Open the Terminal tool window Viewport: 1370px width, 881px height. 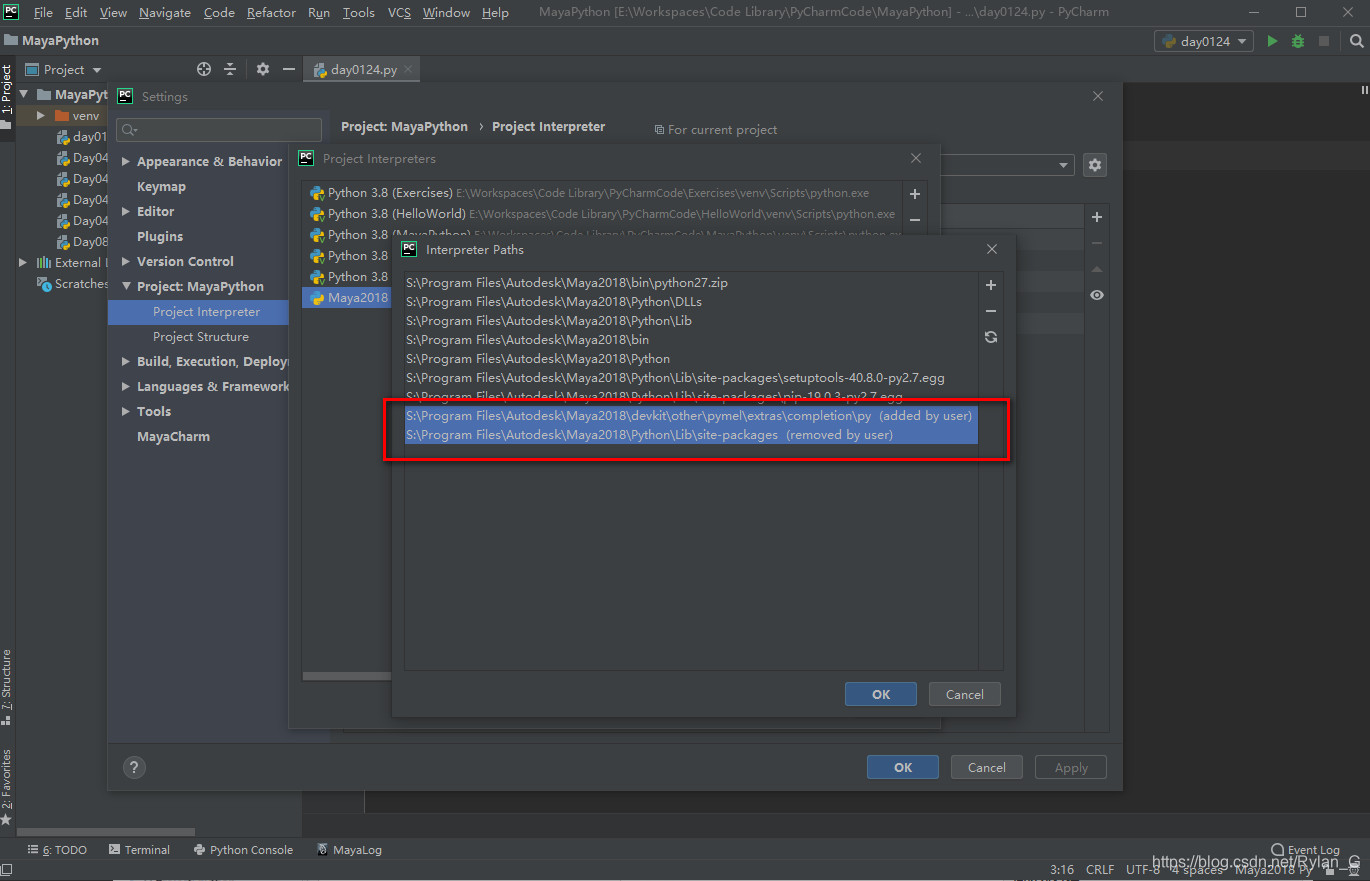click(140, 850)
